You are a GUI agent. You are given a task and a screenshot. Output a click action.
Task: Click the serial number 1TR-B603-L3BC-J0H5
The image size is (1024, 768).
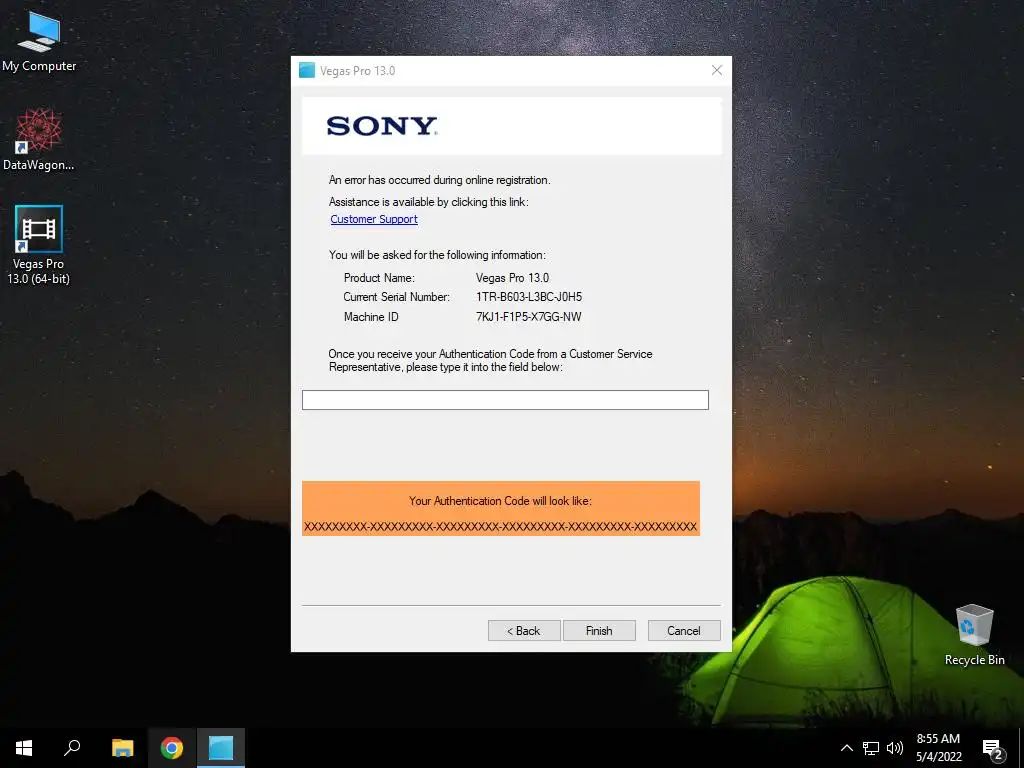[528, 297]
